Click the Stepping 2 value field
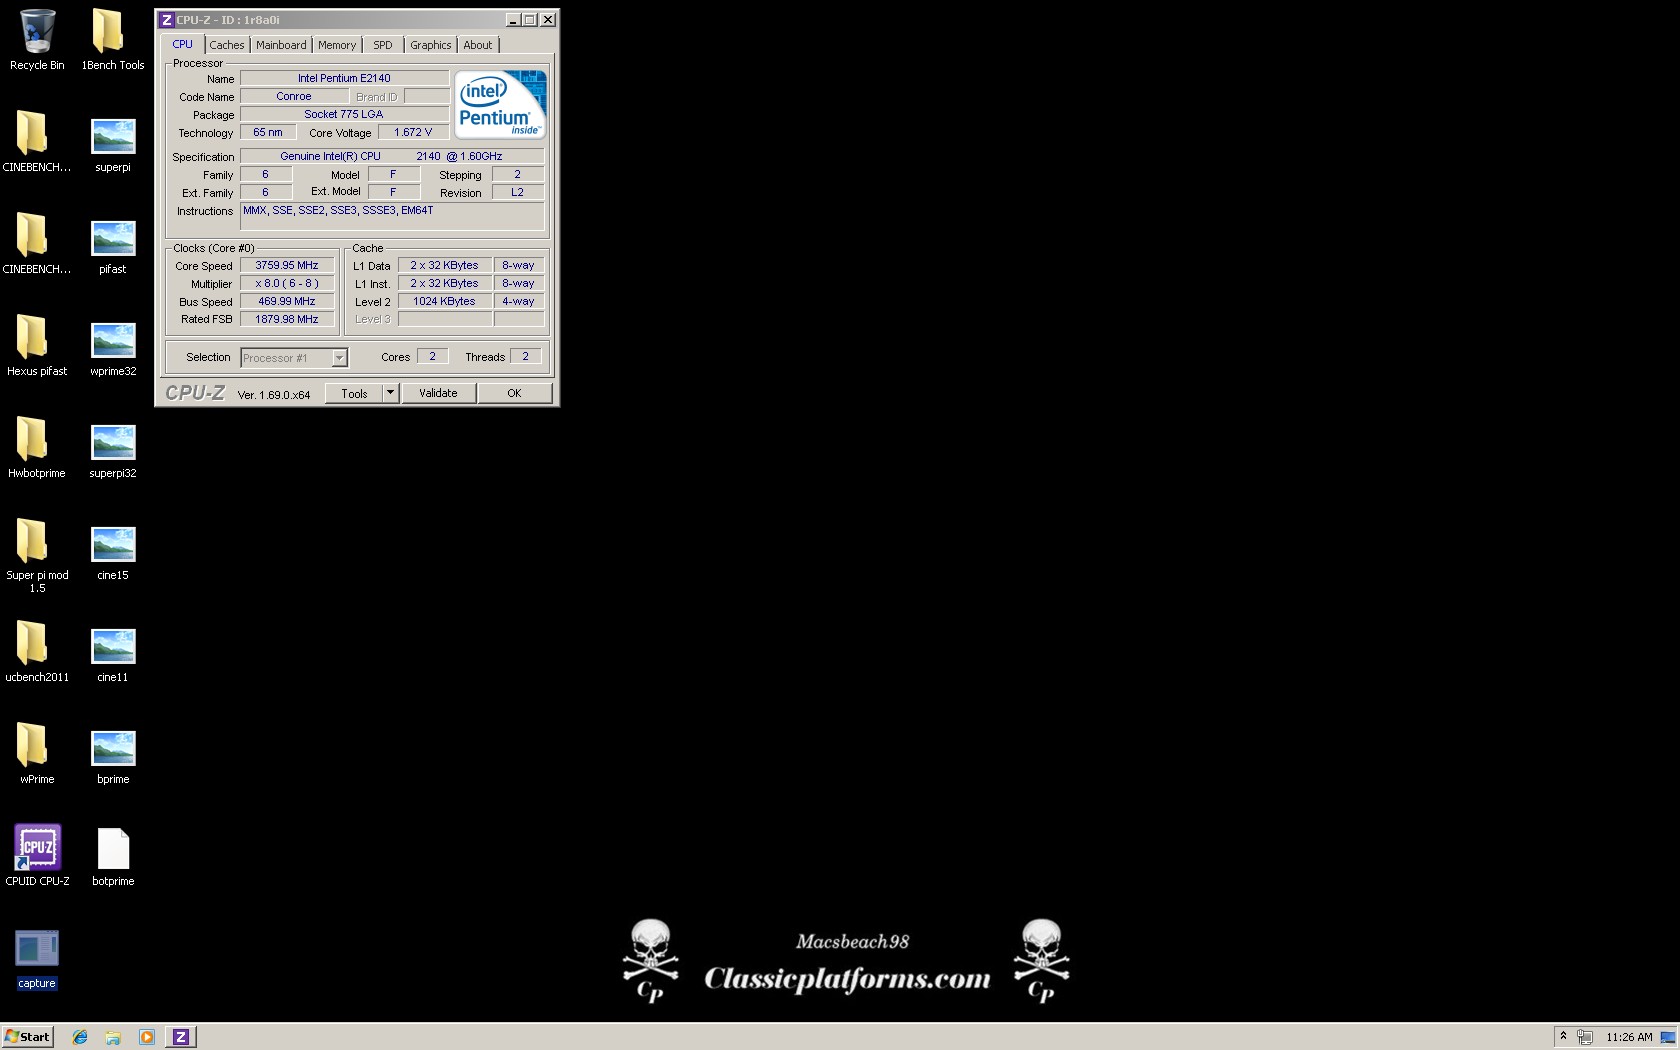The image size is (1680, 1050). [x=517, y=174]
